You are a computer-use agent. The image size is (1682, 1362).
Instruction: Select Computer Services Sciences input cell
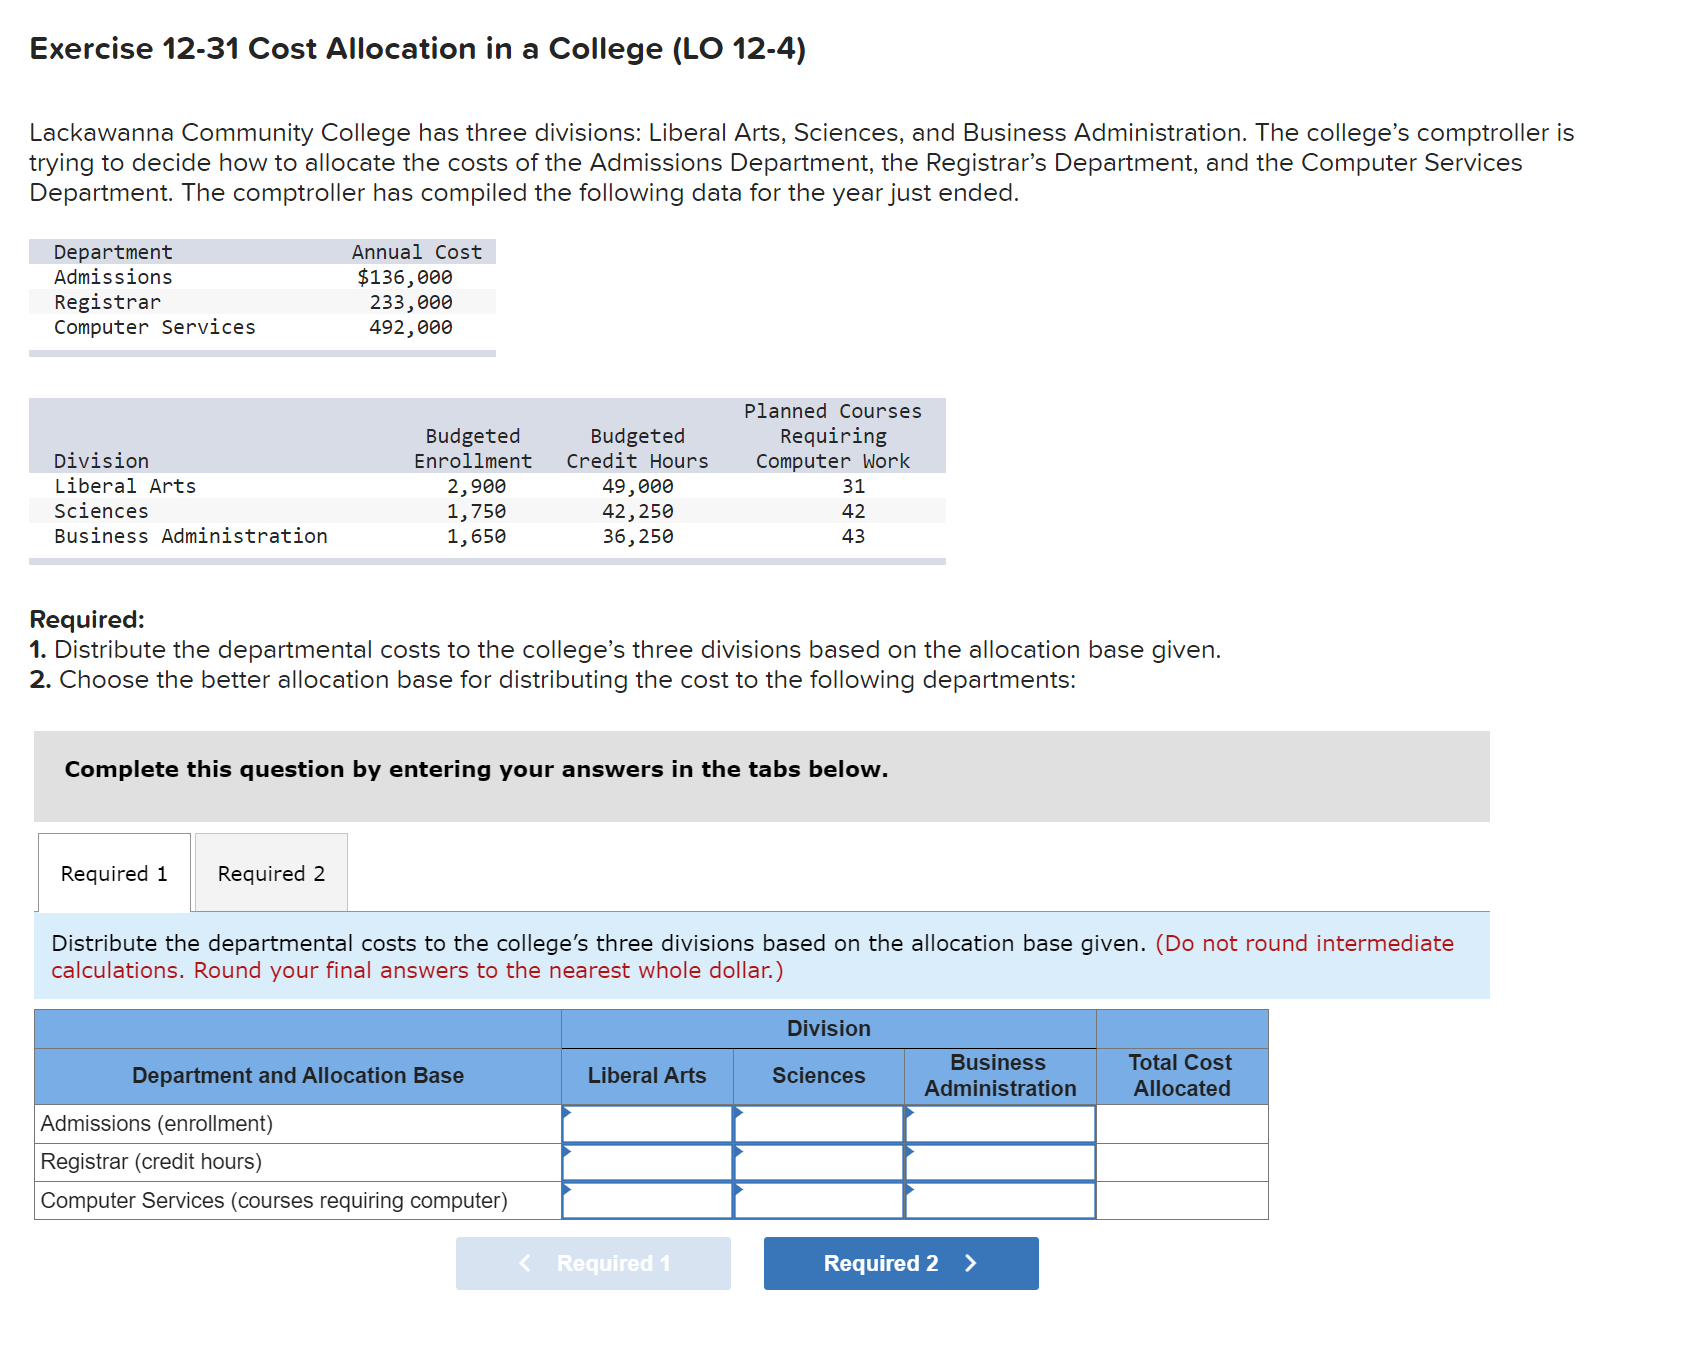click(x=819, y=1200)
